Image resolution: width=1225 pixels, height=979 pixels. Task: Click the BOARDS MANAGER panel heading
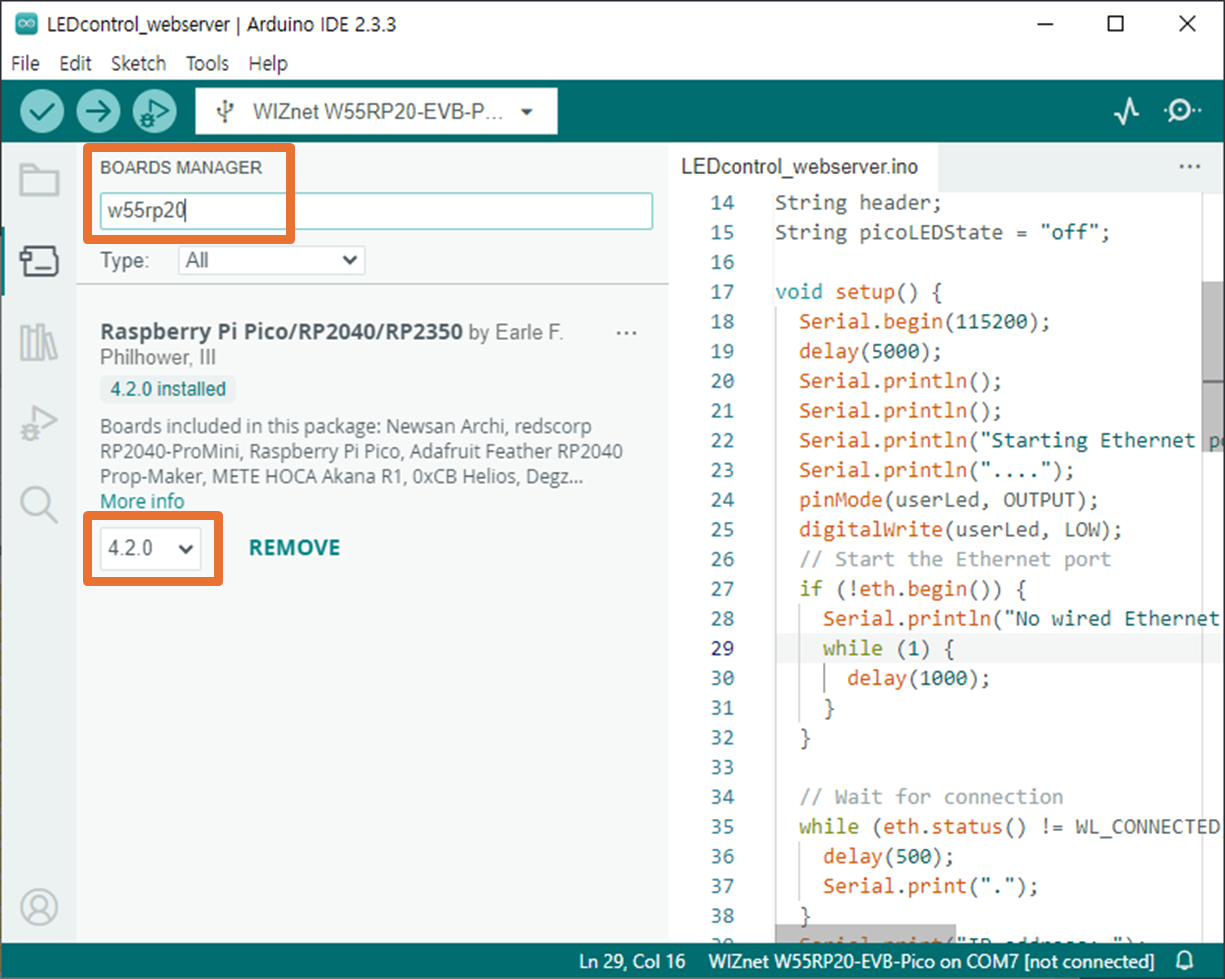click(181, 168)
